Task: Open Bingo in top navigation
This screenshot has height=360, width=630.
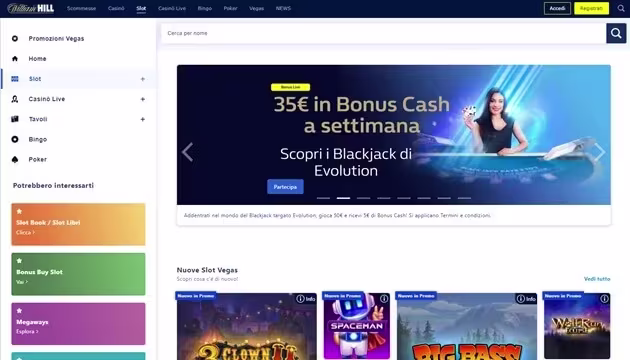Action: click(x=205, y=8)
